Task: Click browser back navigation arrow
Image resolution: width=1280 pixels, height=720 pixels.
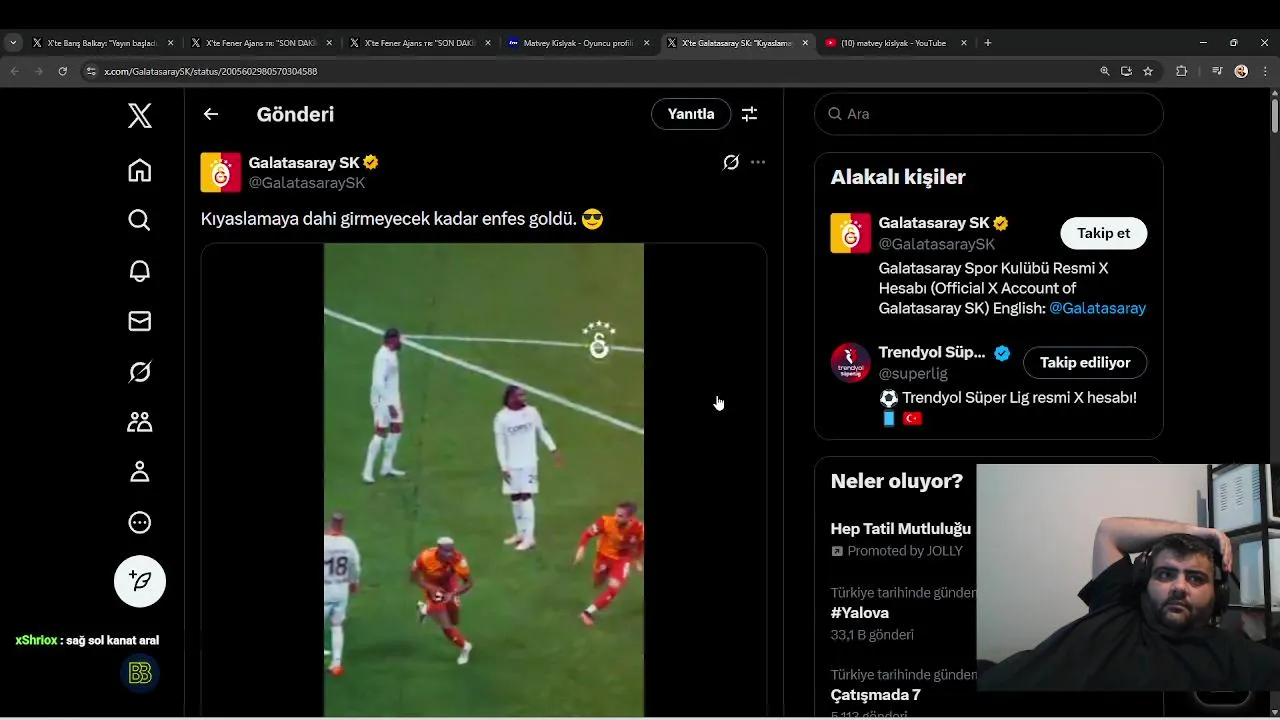Action: click(14, 71)
